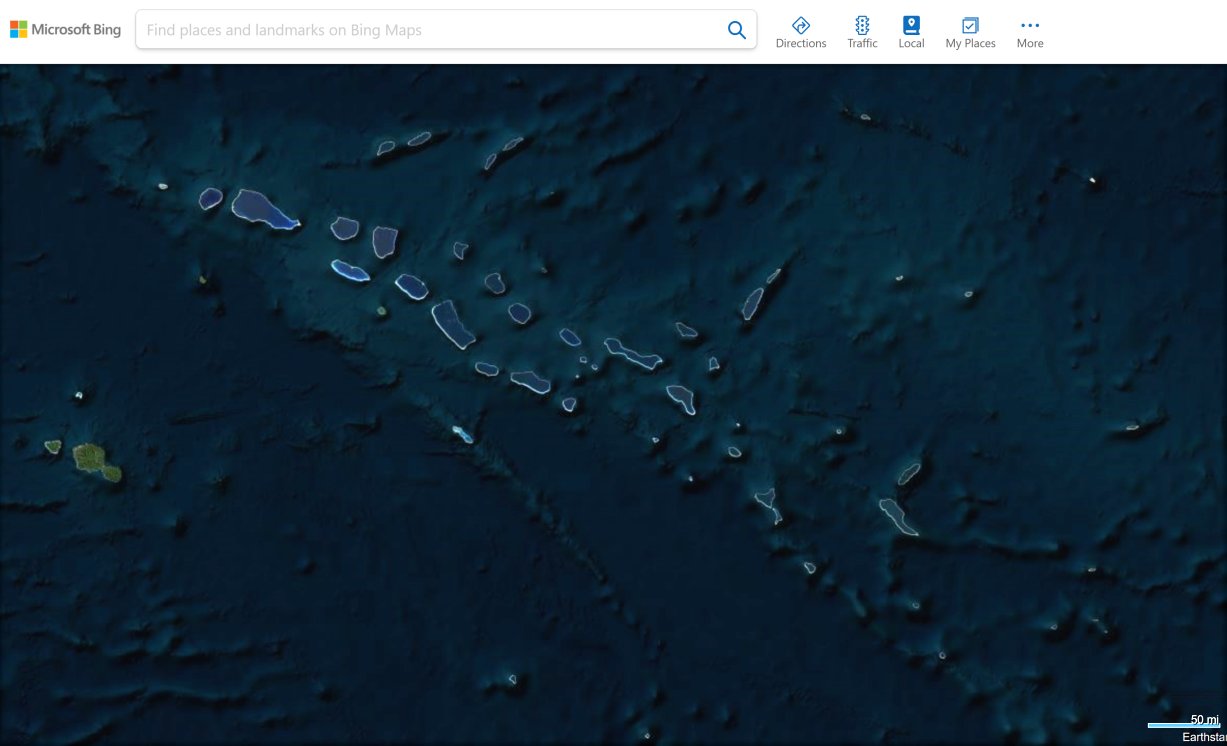Click the long narrow atoll in the southeast group
The width and height of the screenshot is (1227, 746).
point(898,516)
